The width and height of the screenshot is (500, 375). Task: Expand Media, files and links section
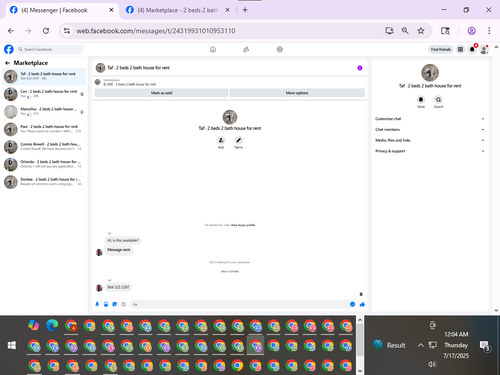click(430, 140)
